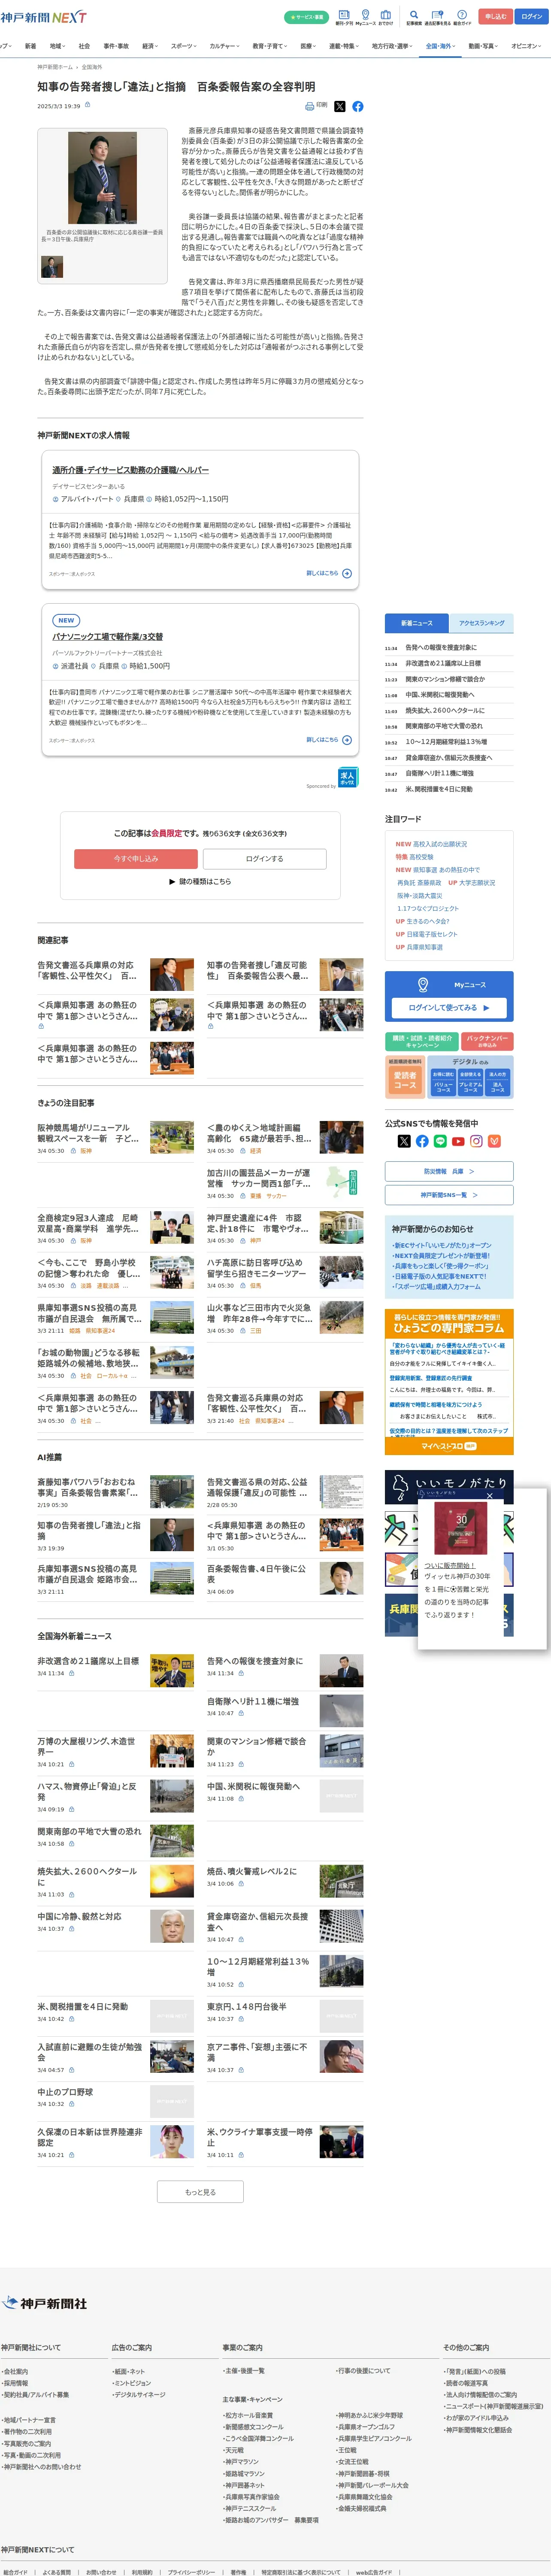The height and width of the screenshot is (2576, 551).
Task: Open official LINE account icon
Action: click(x=440, y=1141)
